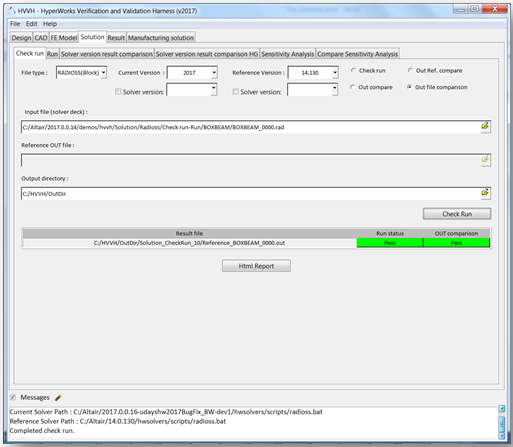Image resolution: width=513 pixels, height=447 pixels.
Task: Click the green Run status Pass cell
Action: click(390, 243)
